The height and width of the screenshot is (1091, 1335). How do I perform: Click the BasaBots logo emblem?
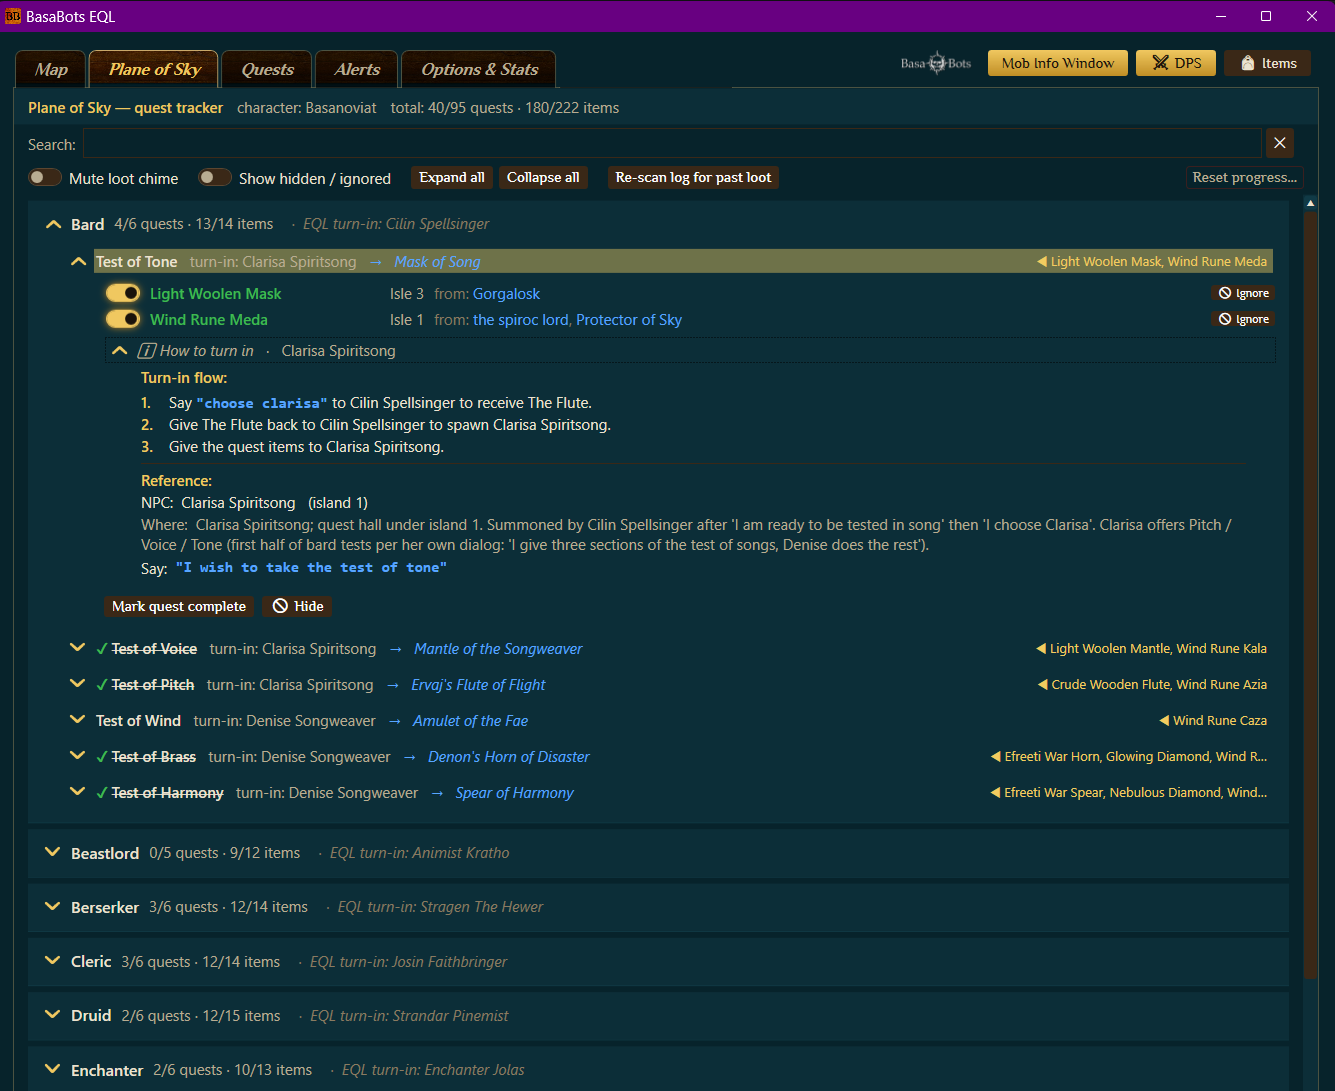click(936, 63)
